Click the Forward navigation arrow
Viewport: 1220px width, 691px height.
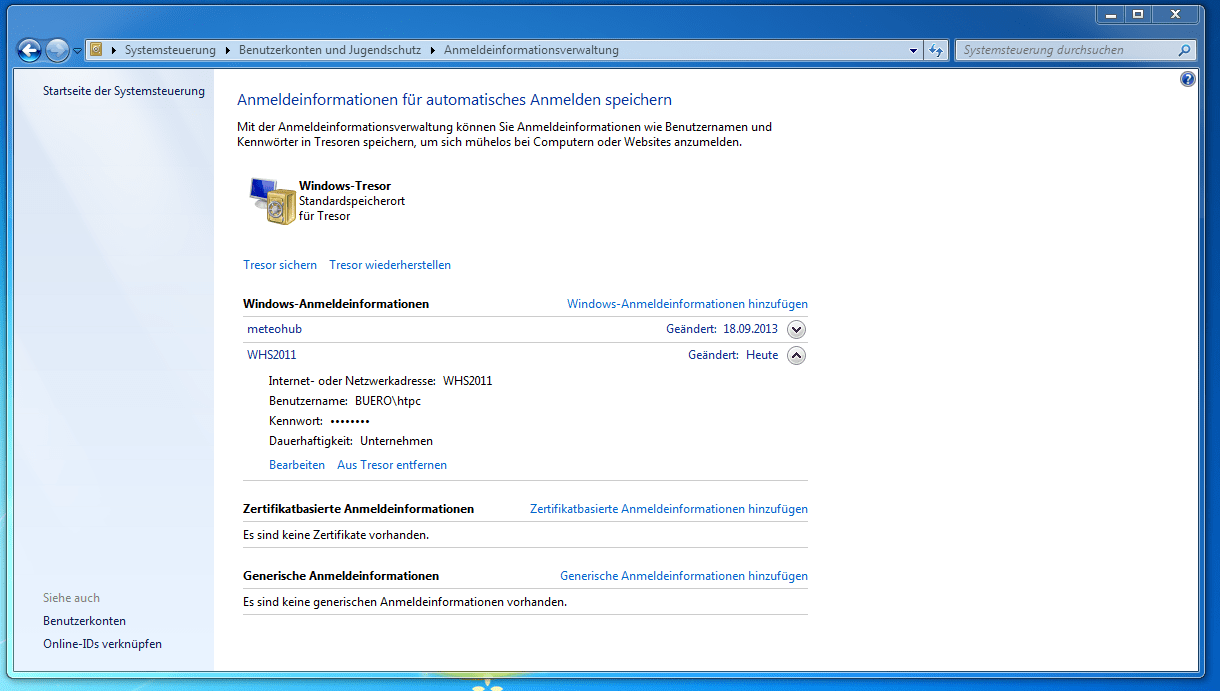coord(57,49)
